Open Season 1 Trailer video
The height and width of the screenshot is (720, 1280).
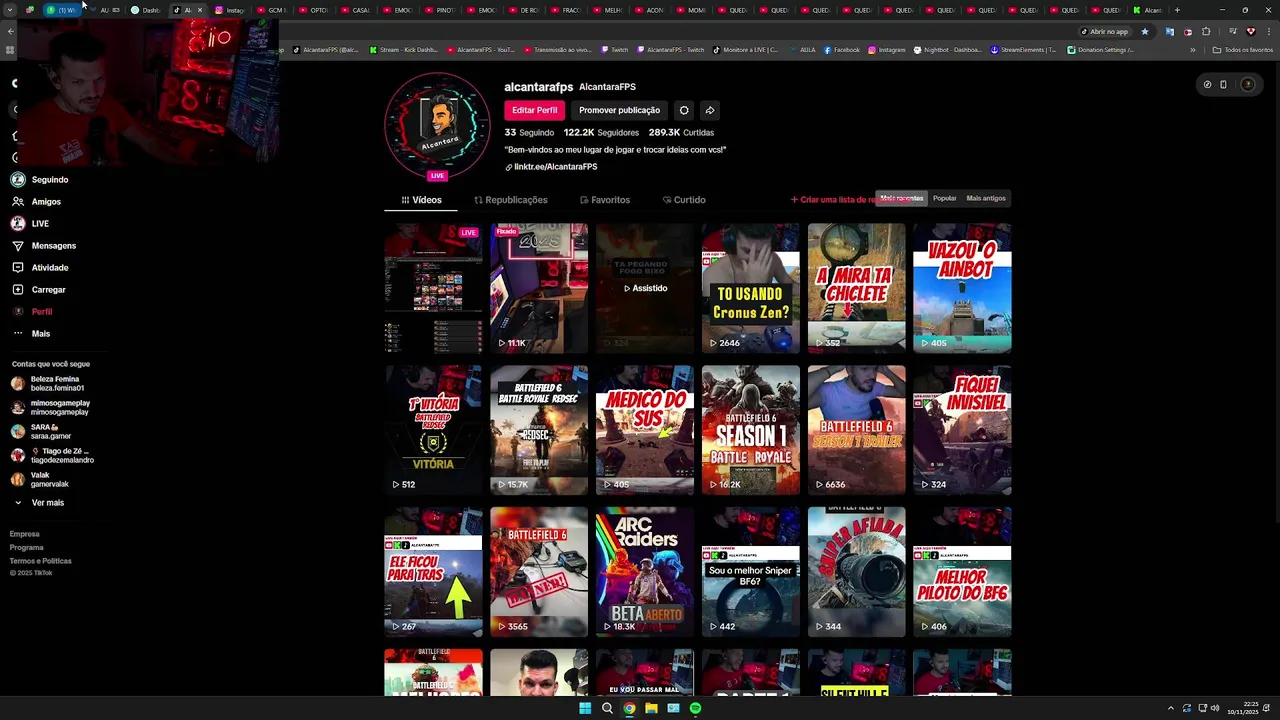click(856, 430)
